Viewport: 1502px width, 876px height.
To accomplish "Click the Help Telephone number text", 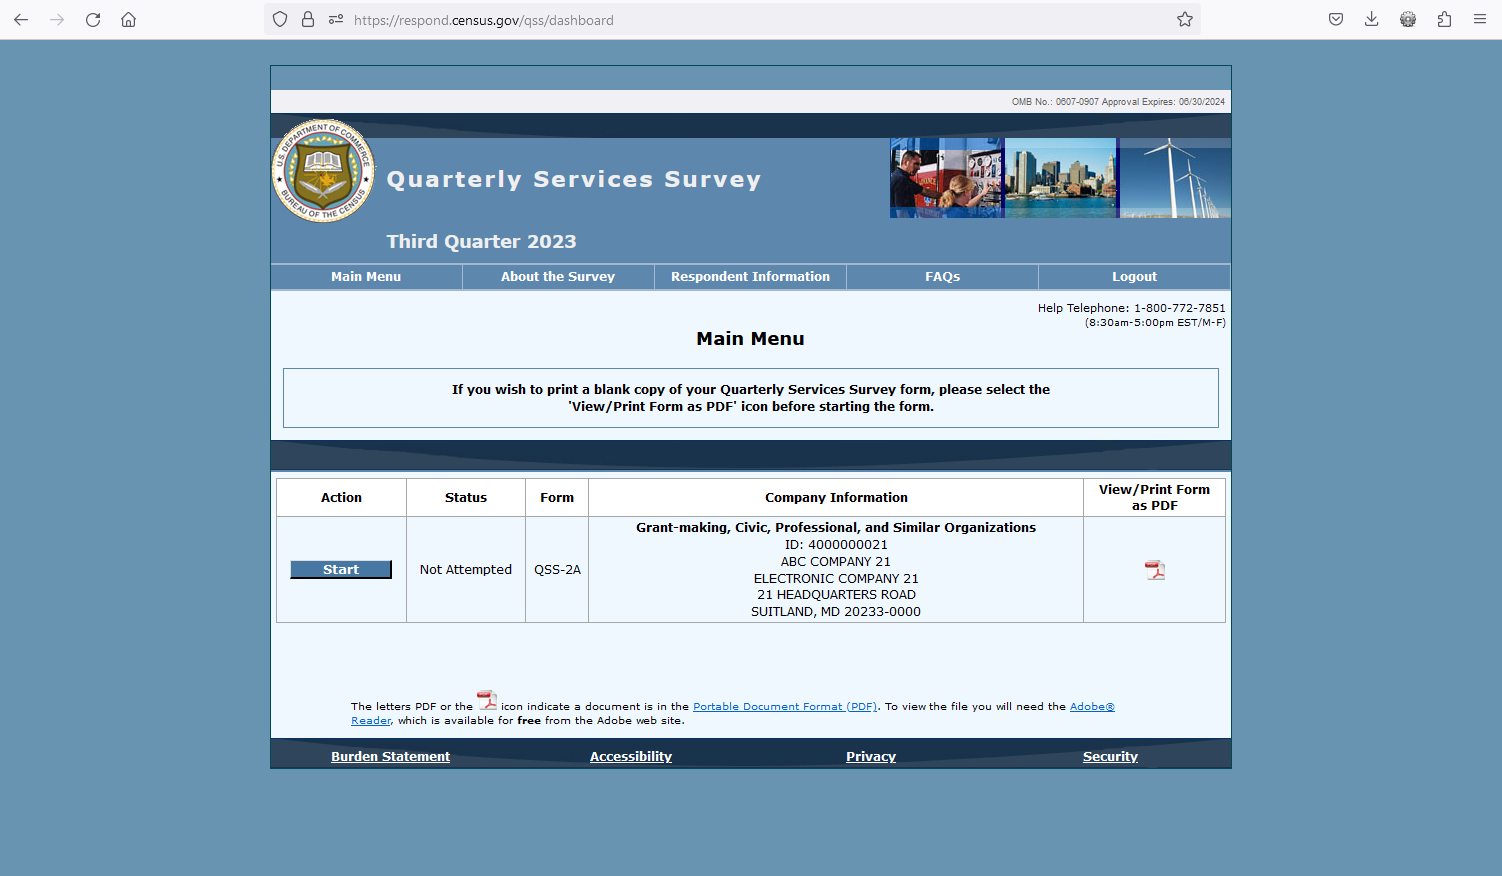I will point(1131,308).
